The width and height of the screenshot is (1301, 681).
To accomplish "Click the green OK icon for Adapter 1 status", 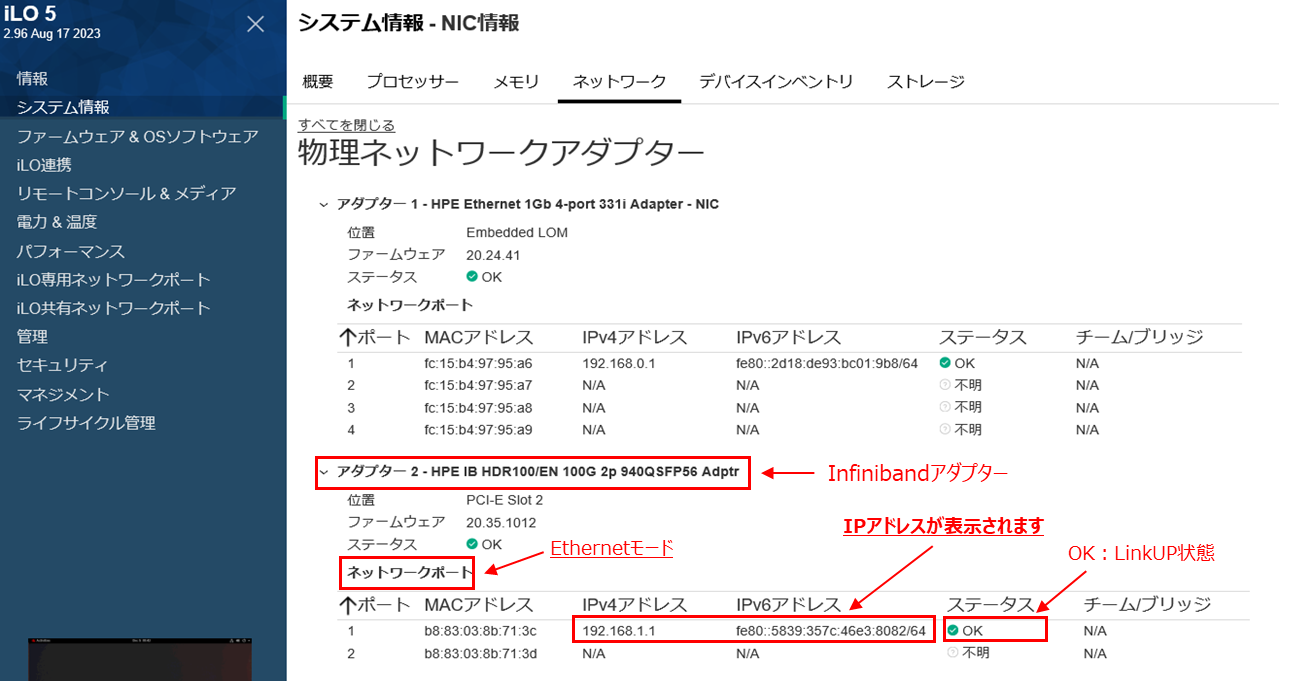I will [472, 277].
